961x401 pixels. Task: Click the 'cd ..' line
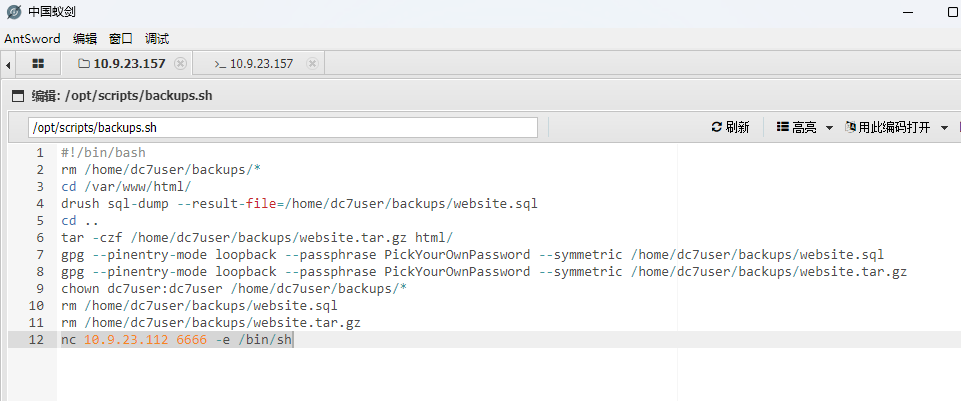80,221
